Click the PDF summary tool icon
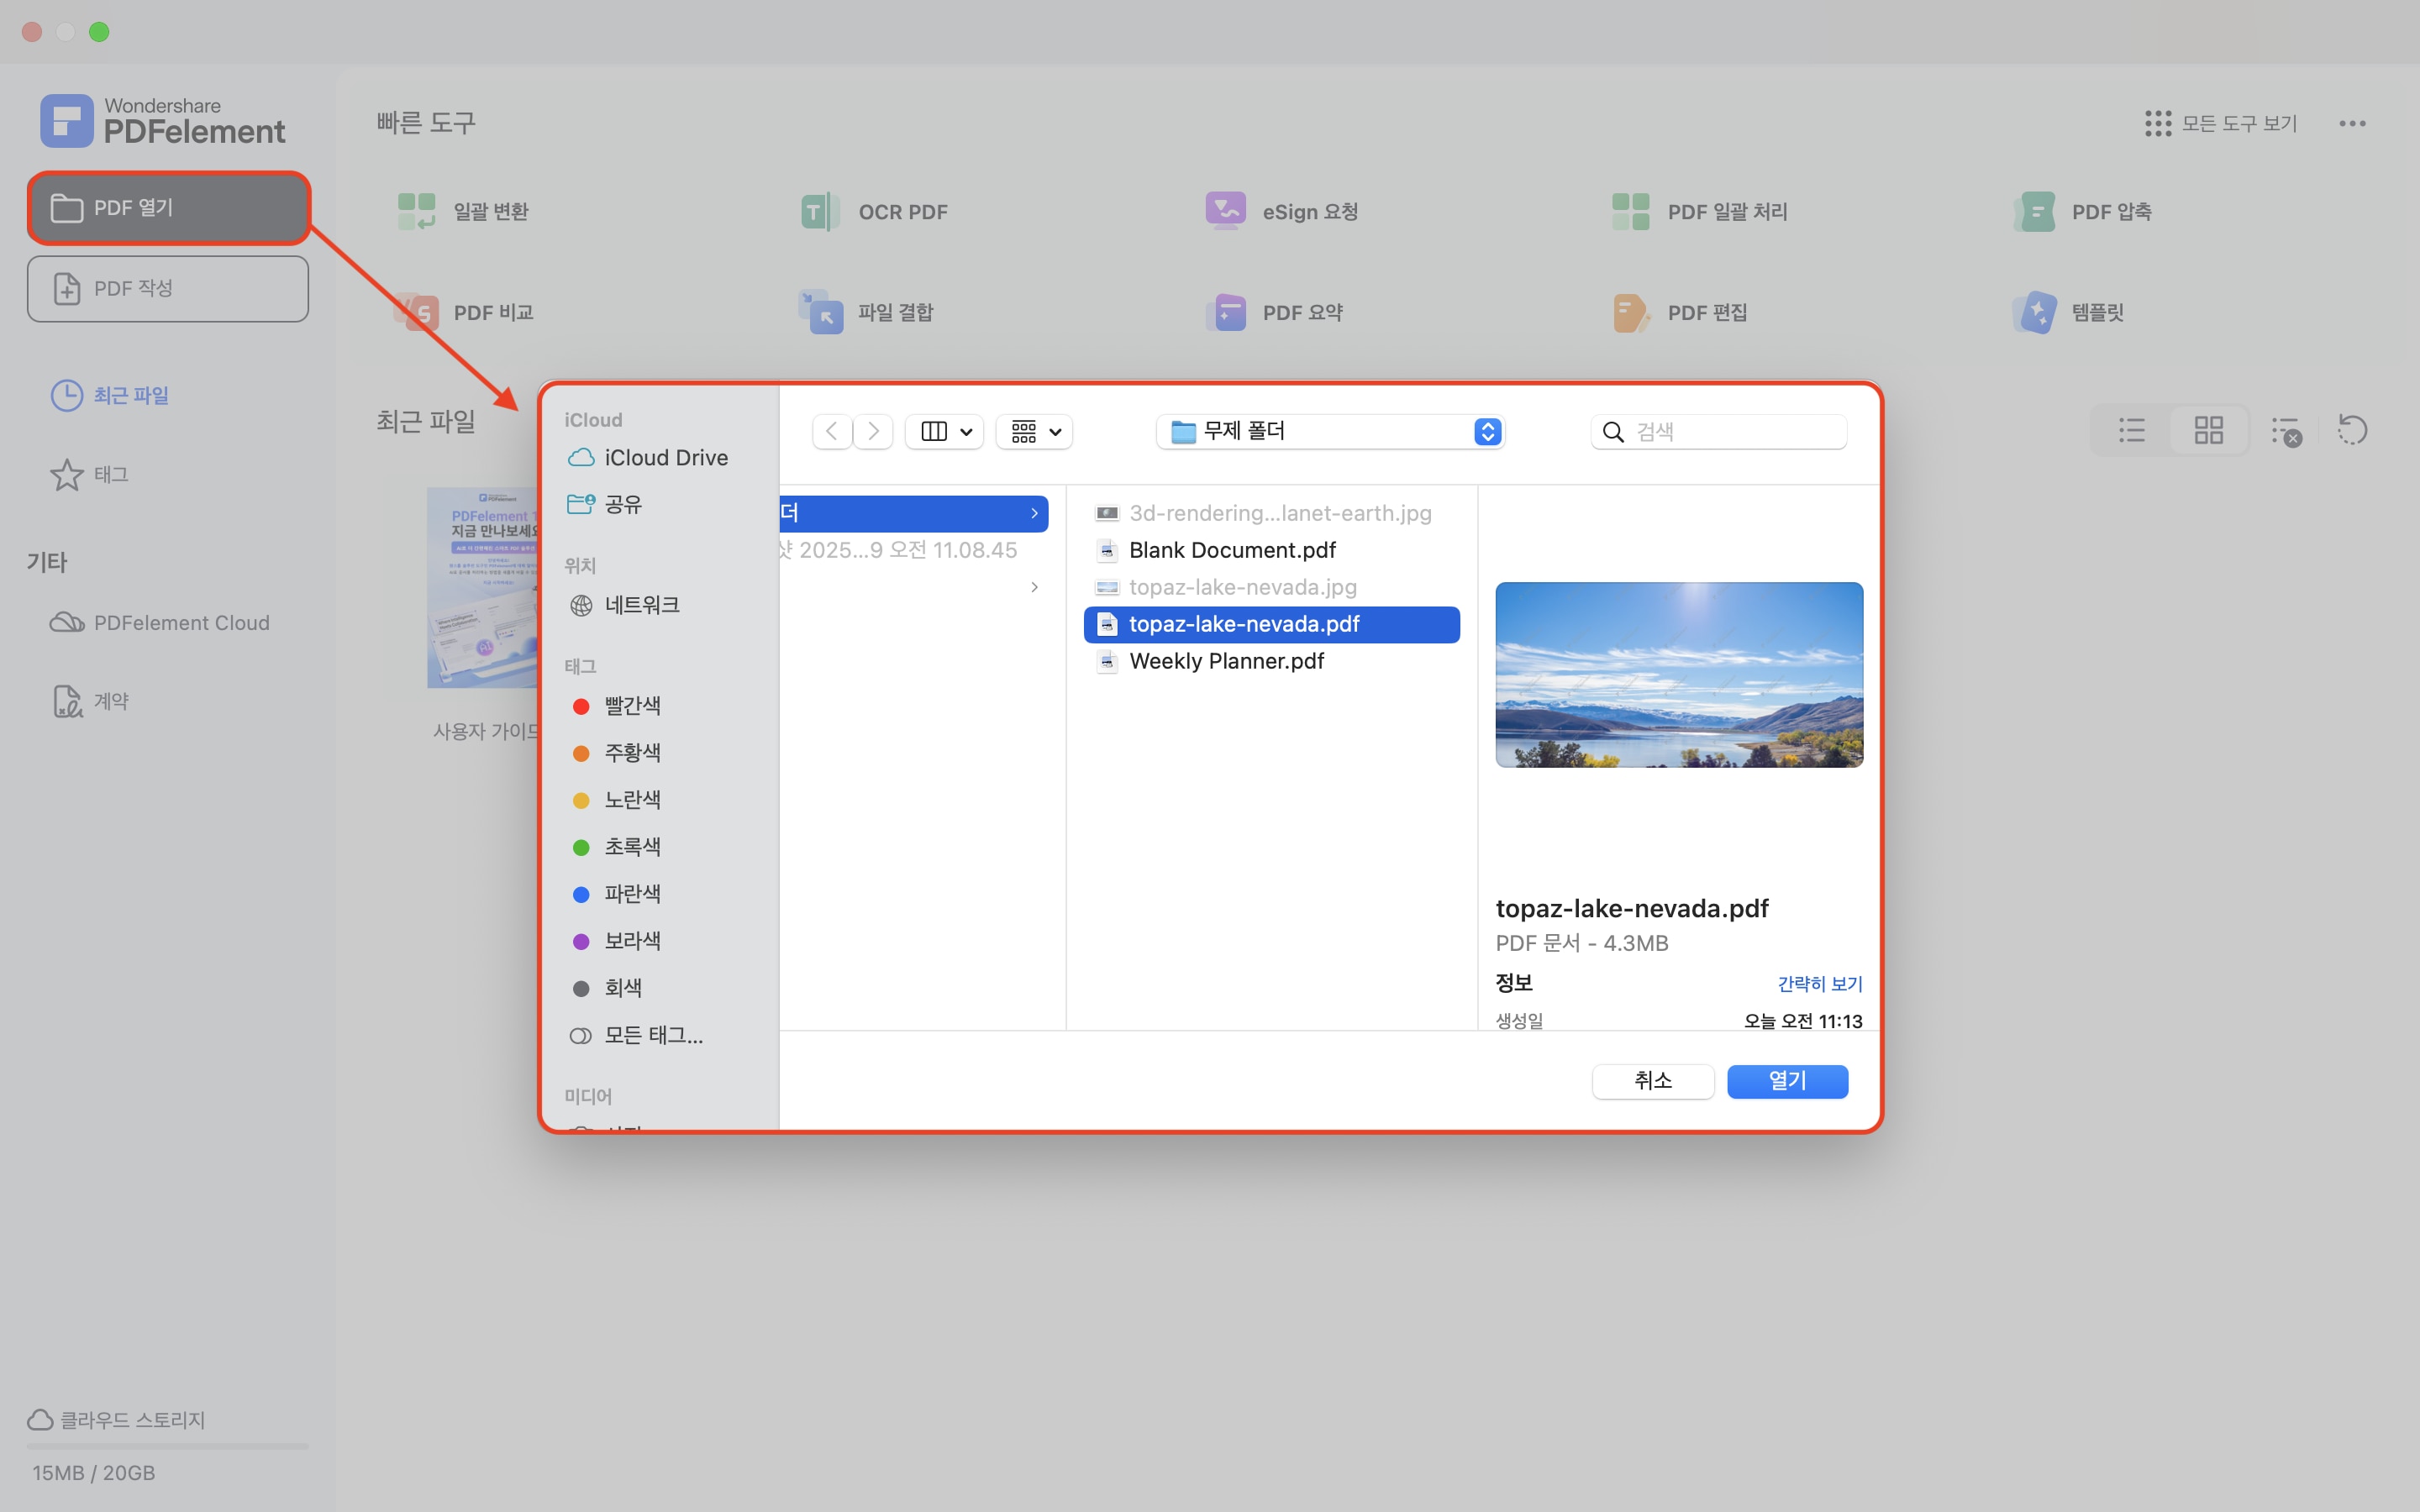The image size is (2420, 1512). [x=1227, y=312]
